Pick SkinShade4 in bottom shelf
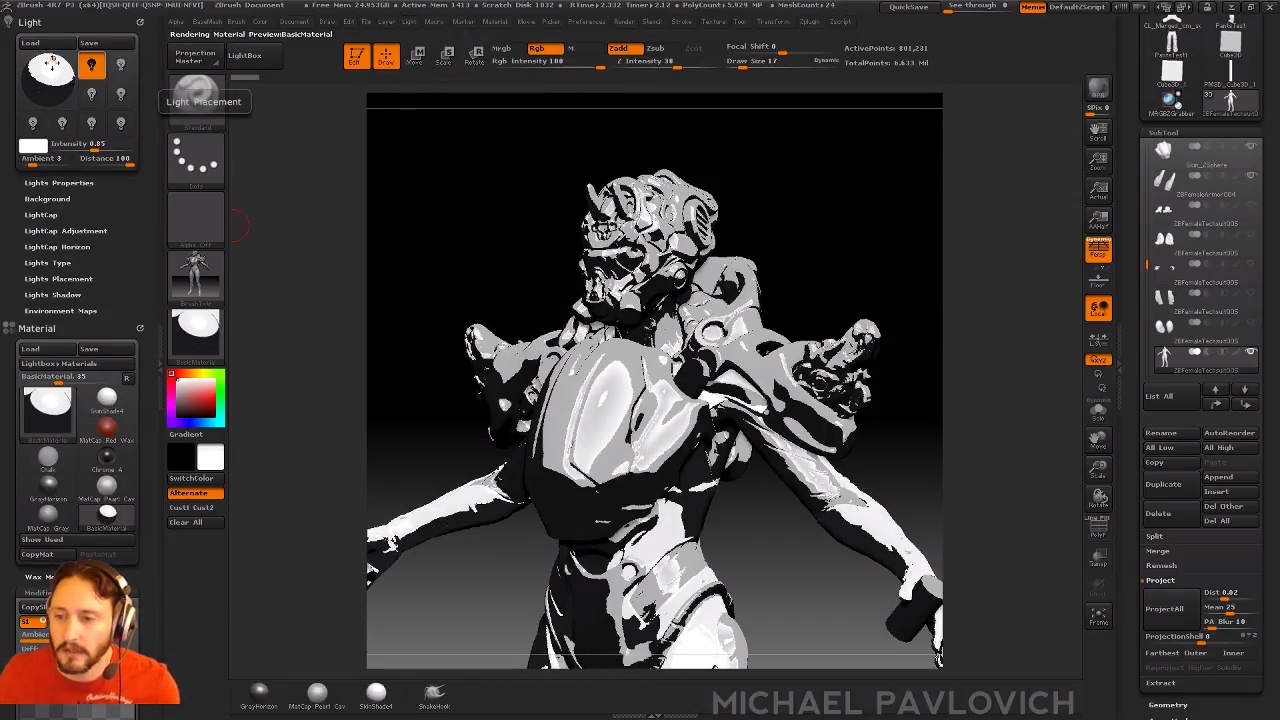1280x720 pixels. (376, 695)
